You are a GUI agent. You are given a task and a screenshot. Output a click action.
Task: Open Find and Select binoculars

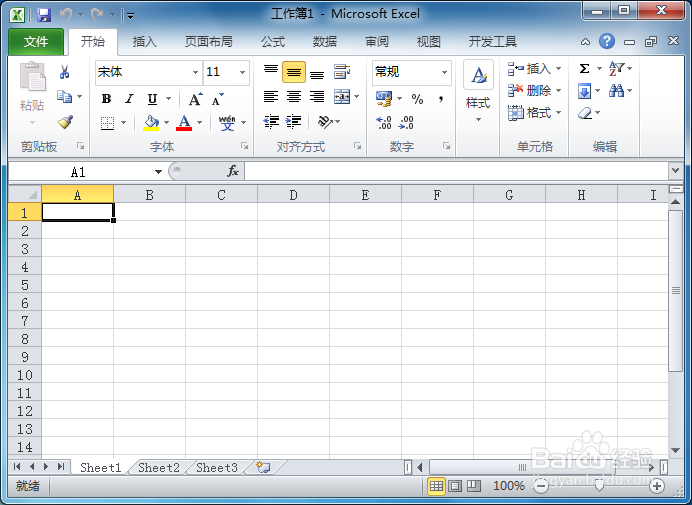click(x=617, y=91)
